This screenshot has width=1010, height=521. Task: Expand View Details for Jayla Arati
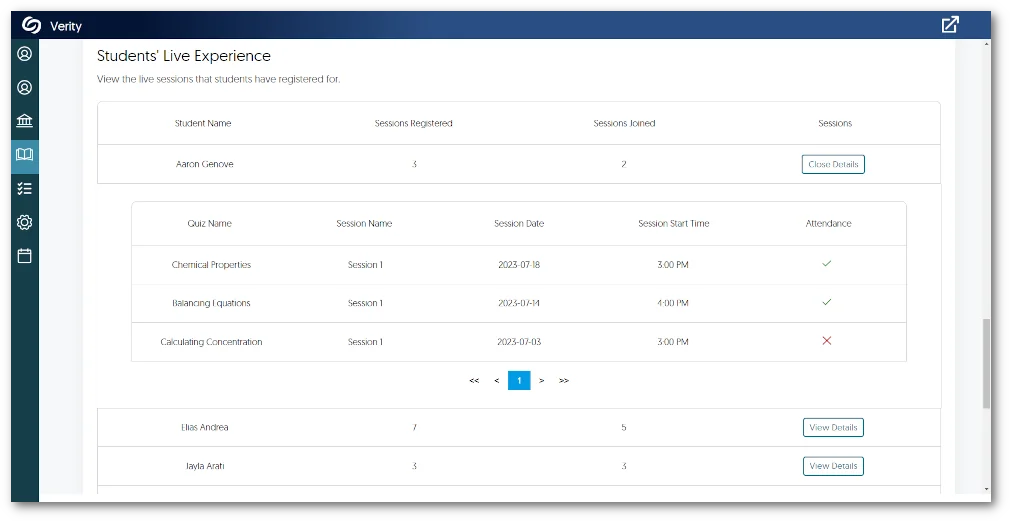pyautogui.click(x=833, y=466)
